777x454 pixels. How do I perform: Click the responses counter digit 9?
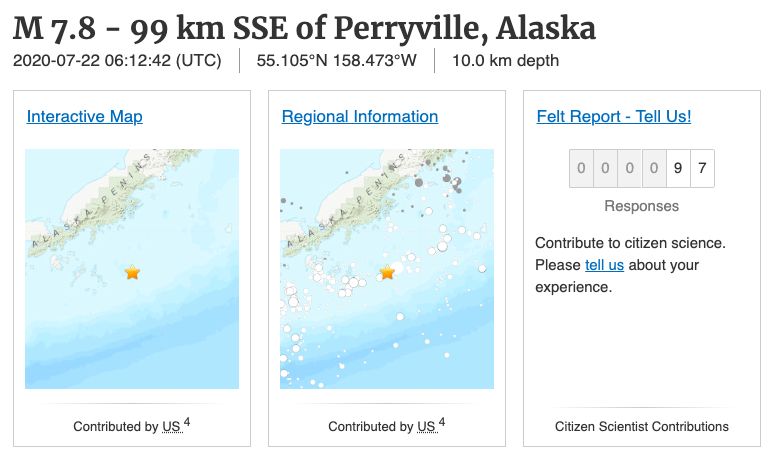[678, 169]
